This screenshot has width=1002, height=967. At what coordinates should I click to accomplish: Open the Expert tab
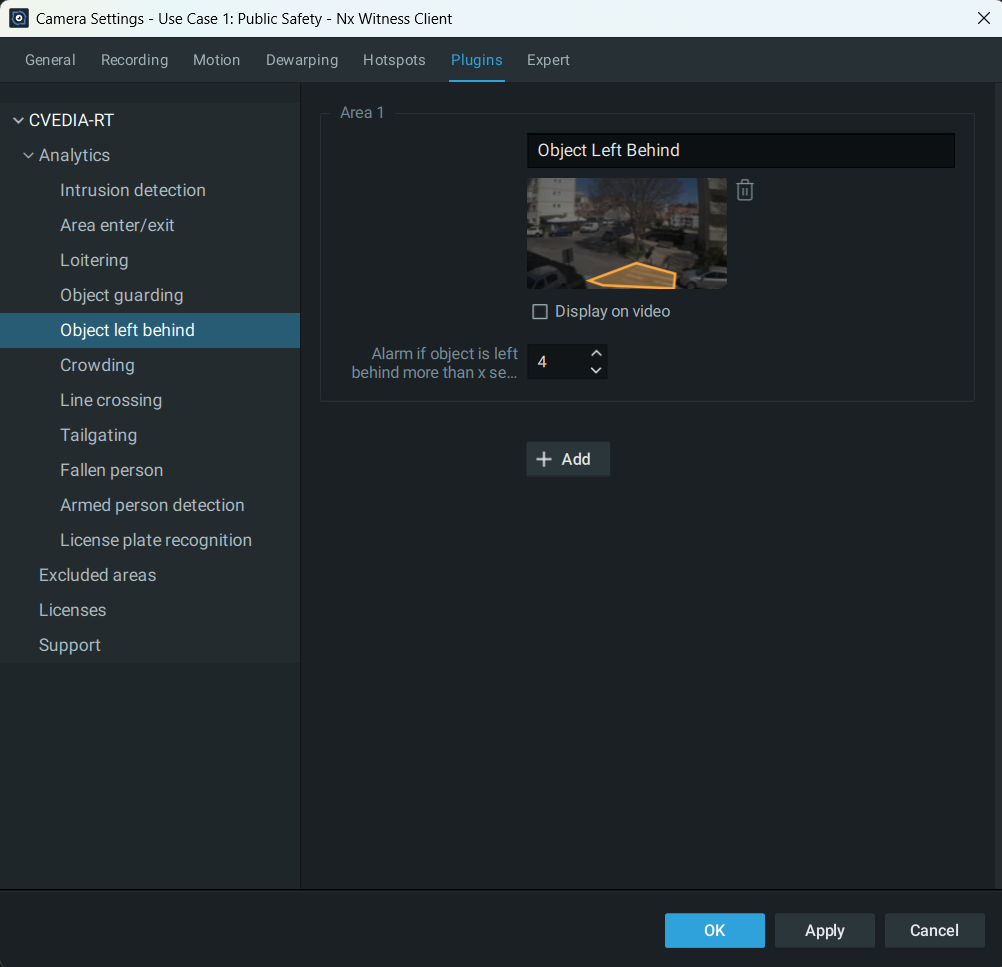pyautogui.click(x=548, y=60)
